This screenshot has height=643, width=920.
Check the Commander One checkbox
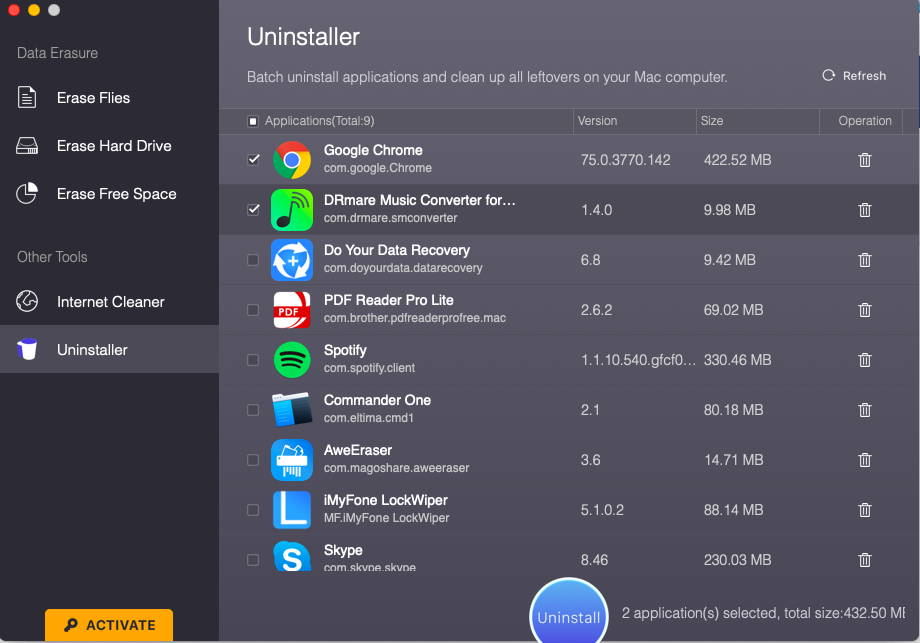click(253, 410)
